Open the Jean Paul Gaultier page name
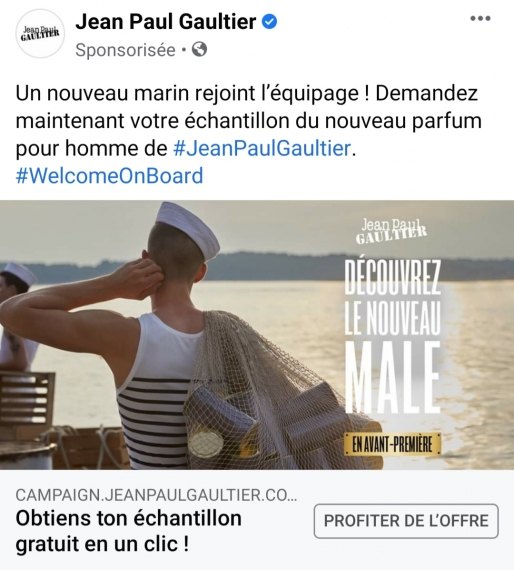This screenshot has width=514, height=570. [166, 21]
